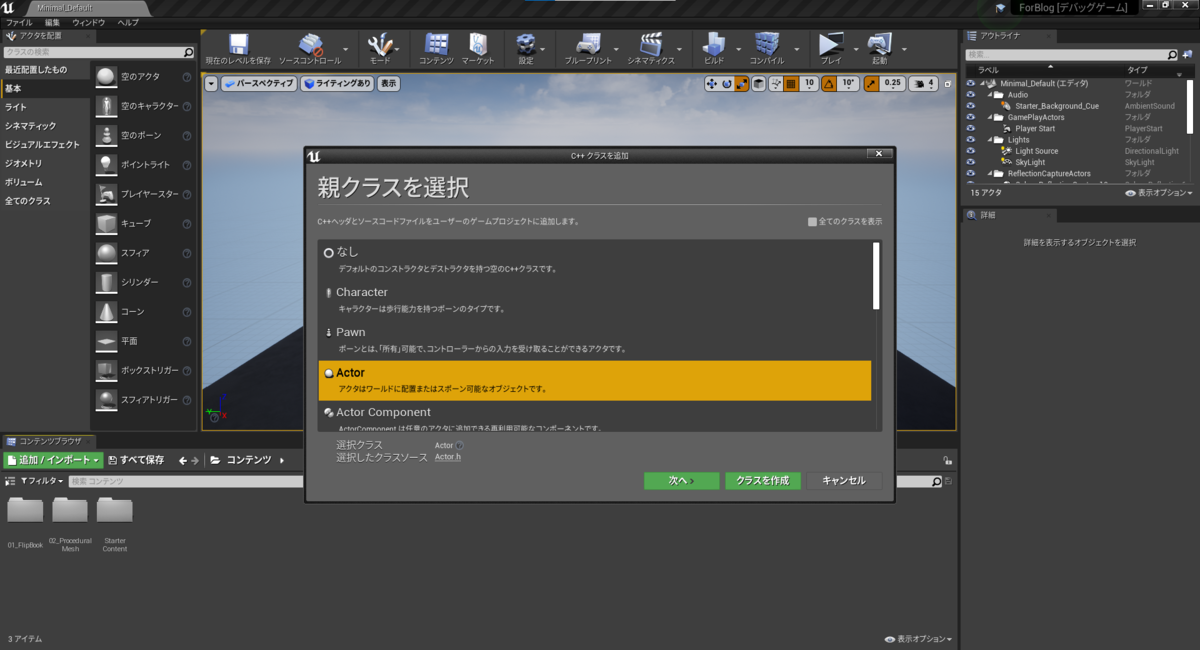Open Source Control toolbar icon
1200x650 pixels.
(x=310, y=45)
